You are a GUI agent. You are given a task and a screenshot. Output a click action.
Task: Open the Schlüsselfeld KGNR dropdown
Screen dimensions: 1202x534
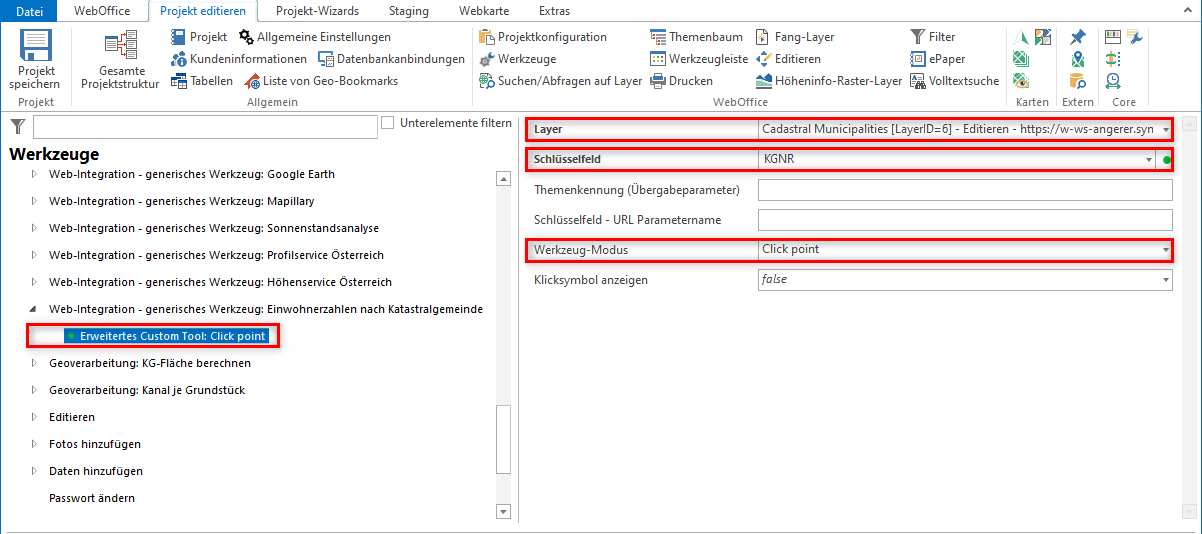tap(1150, 160)
